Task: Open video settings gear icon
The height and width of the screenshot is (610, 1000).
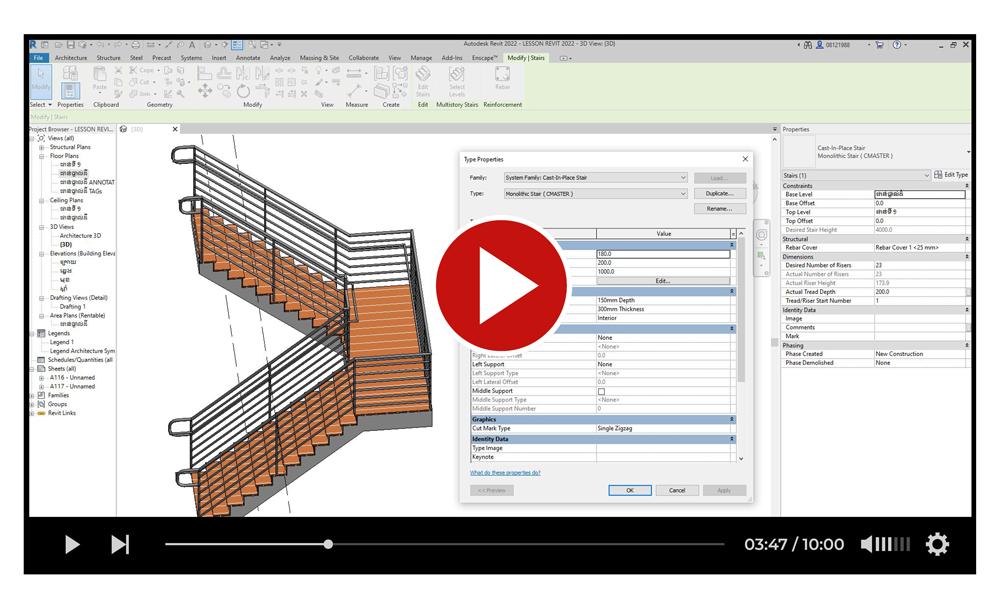Action: tap(937, 544)
